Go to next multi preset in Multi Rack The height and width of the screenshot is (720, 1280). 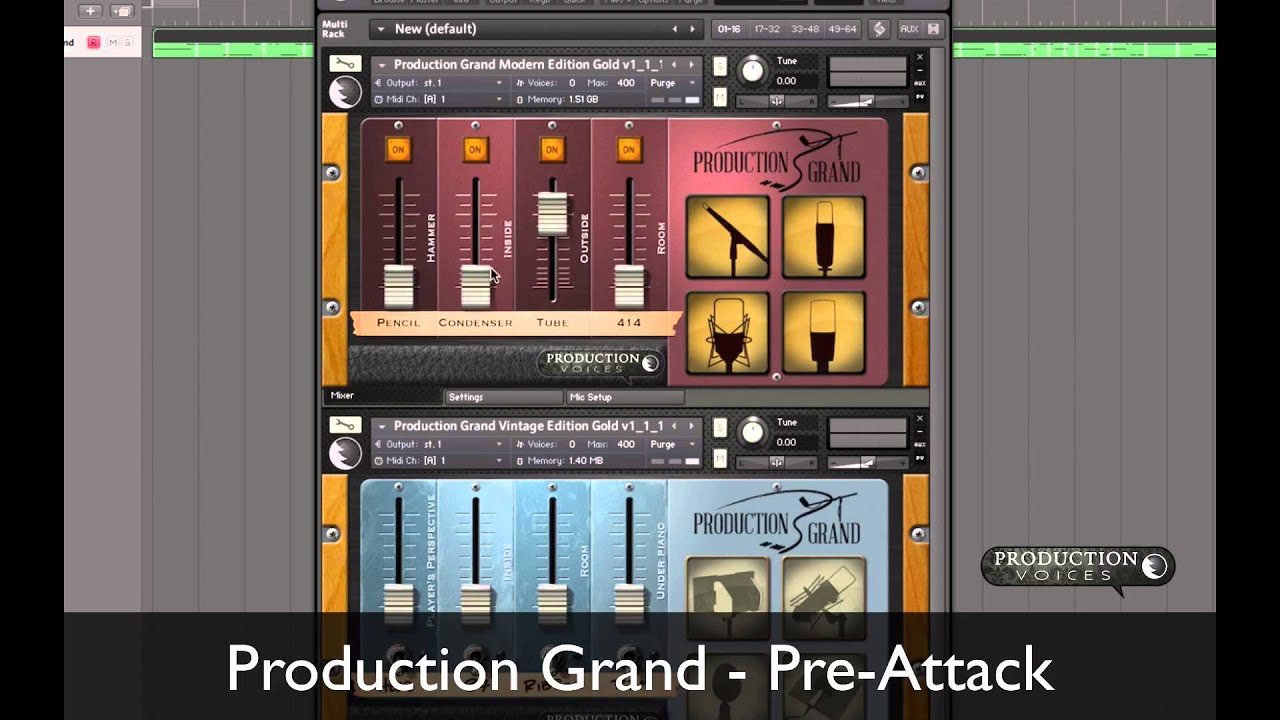tap(692, 29)
